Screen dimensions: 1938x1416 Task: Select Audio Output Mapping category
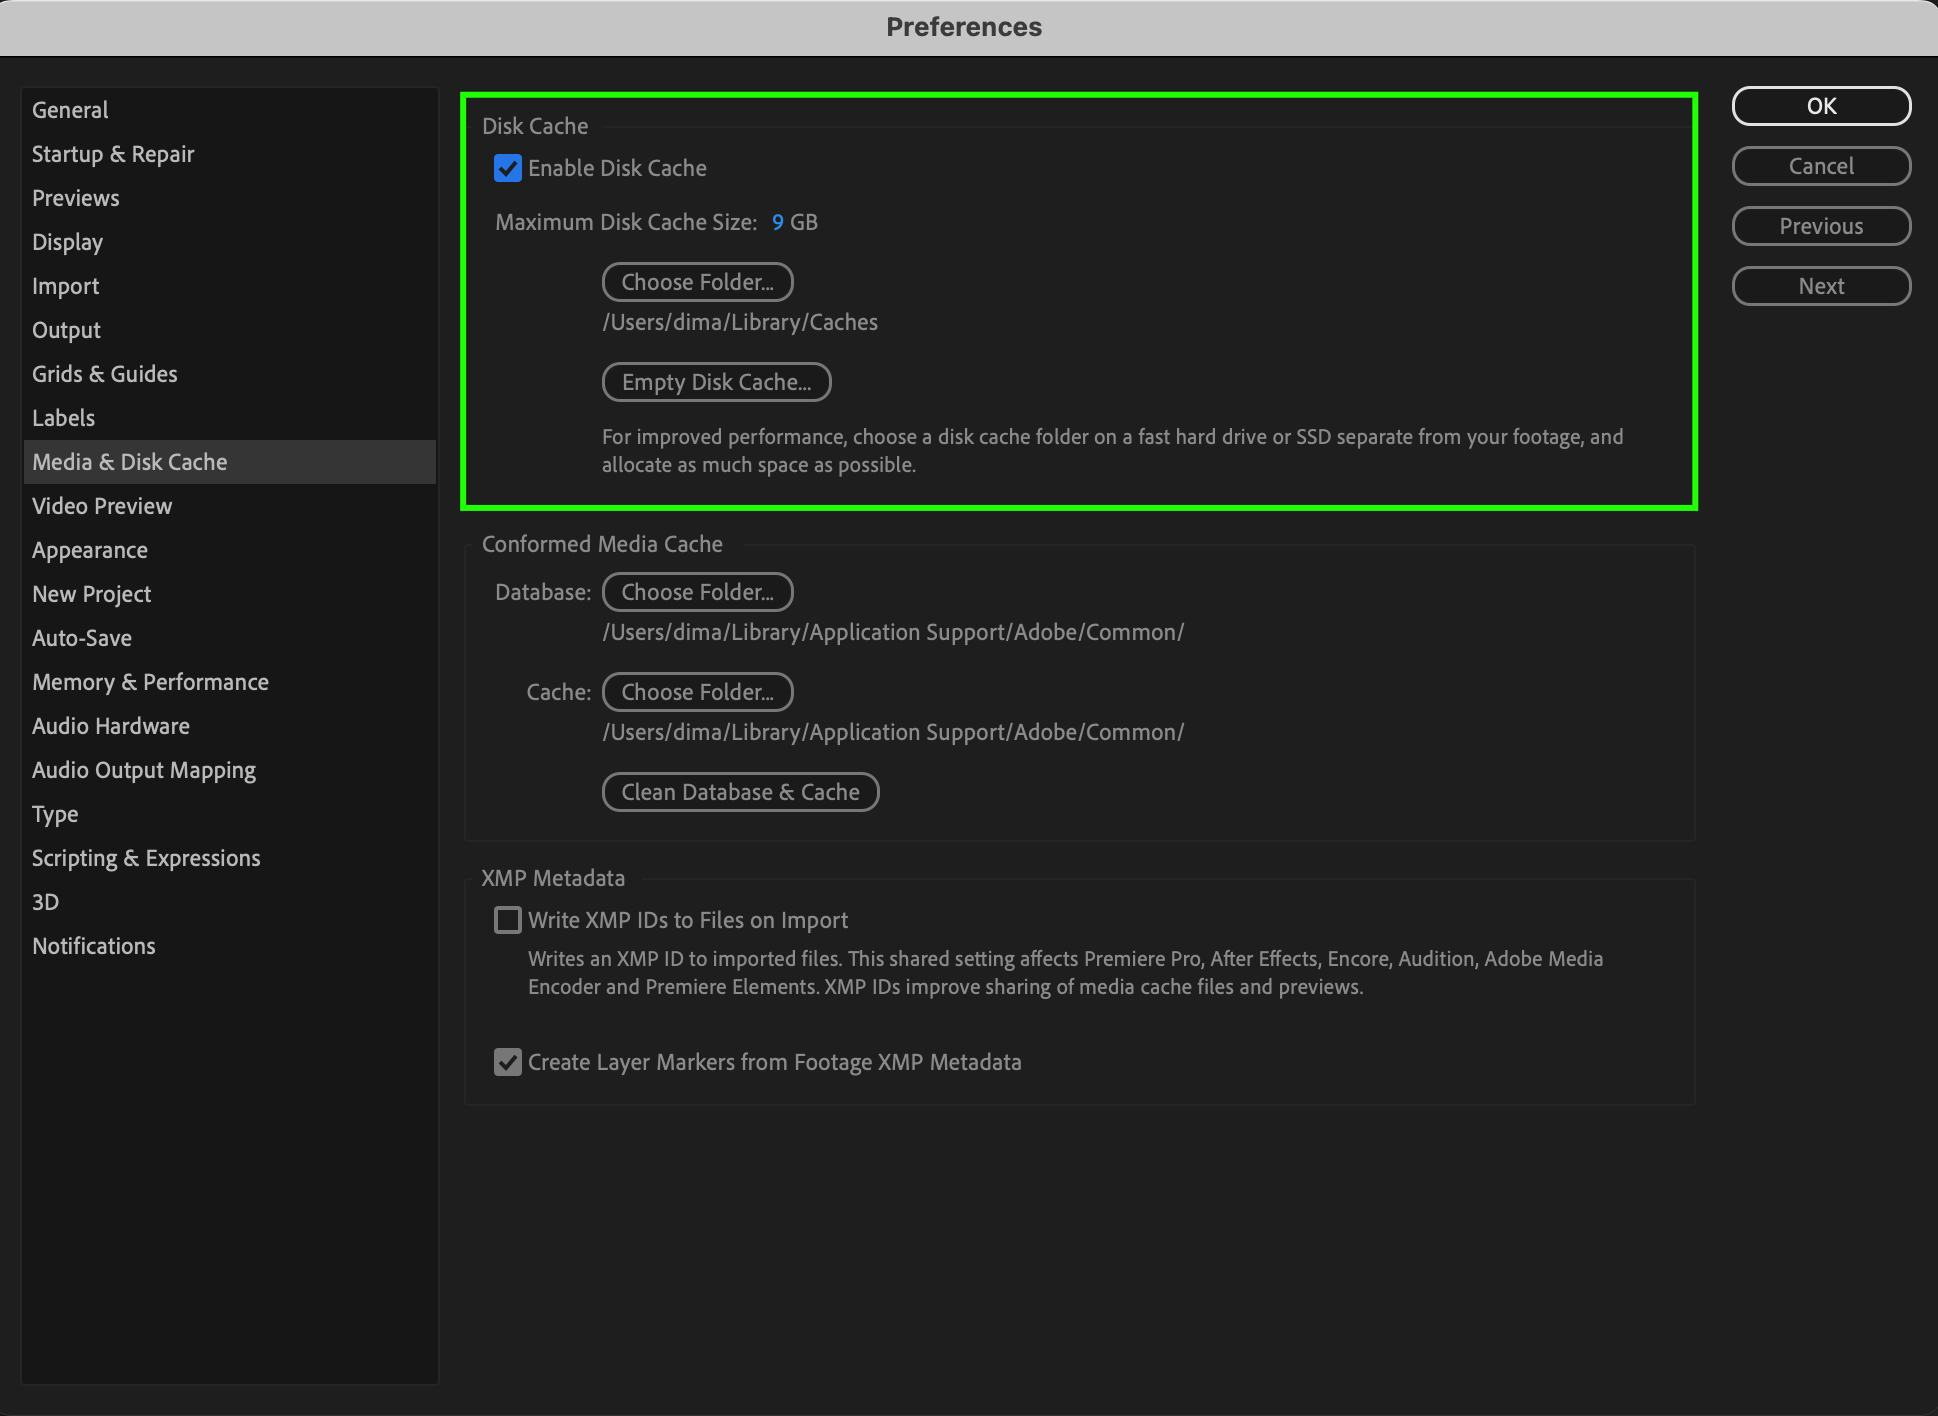click(144, 770)
